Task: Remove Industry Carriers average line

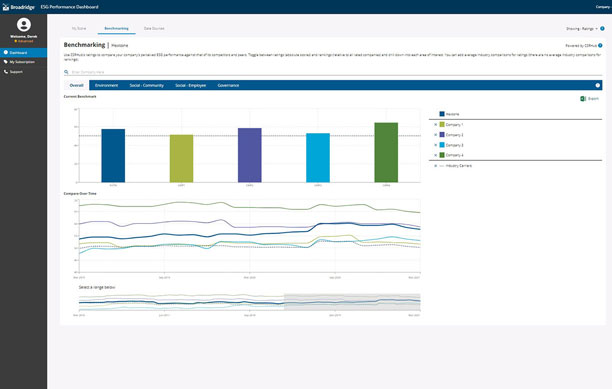Action: coord(436,166)
